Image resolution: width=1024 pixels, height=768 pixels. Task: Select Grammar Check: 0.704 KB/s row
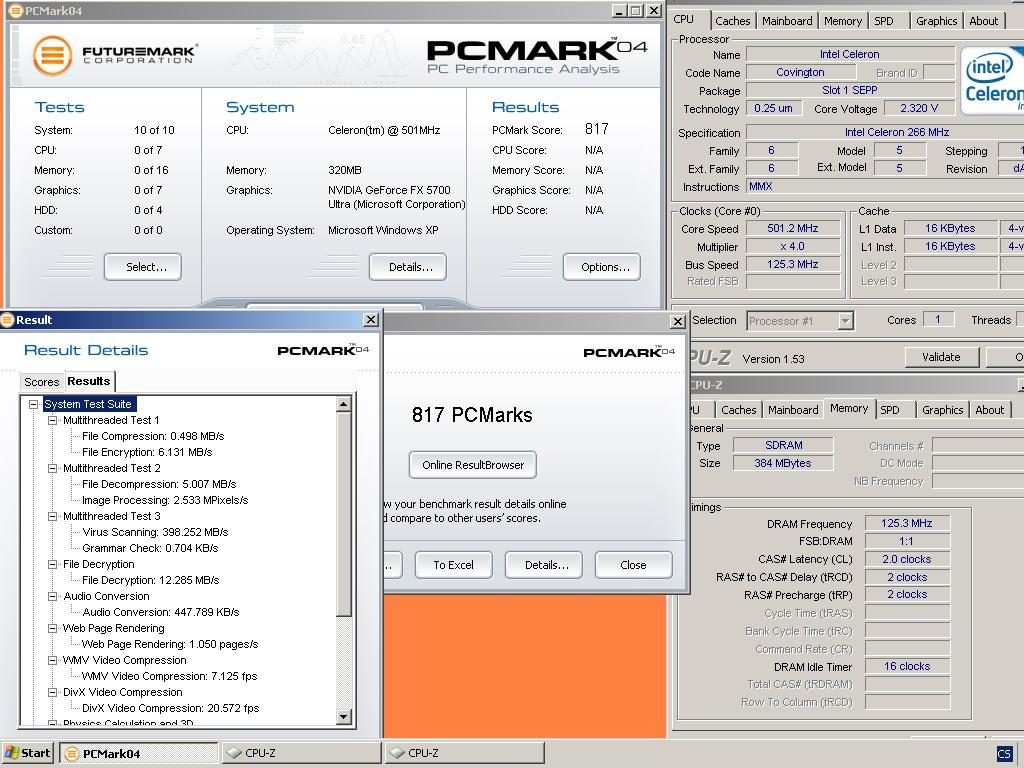tap(150, 548)
